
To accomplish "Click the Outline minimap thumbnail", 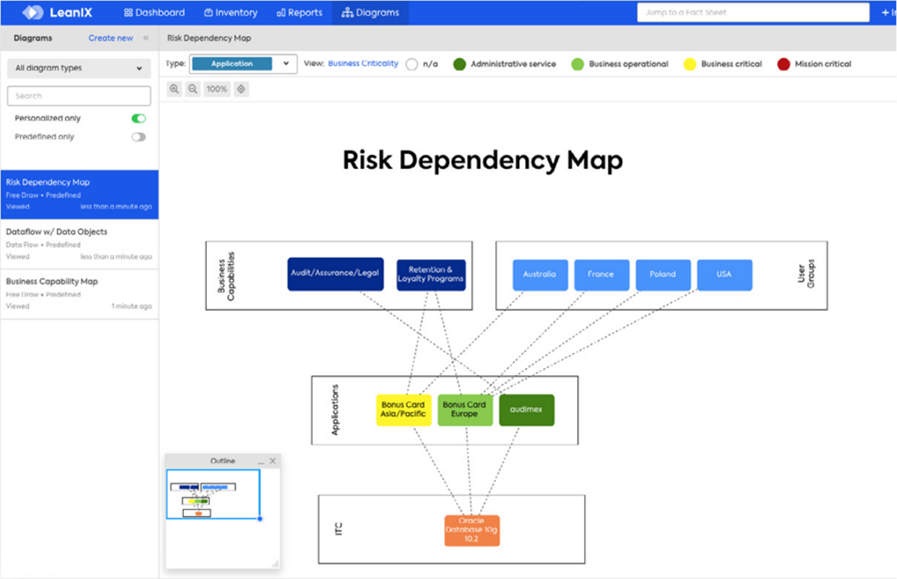I will tap(213, 494).
